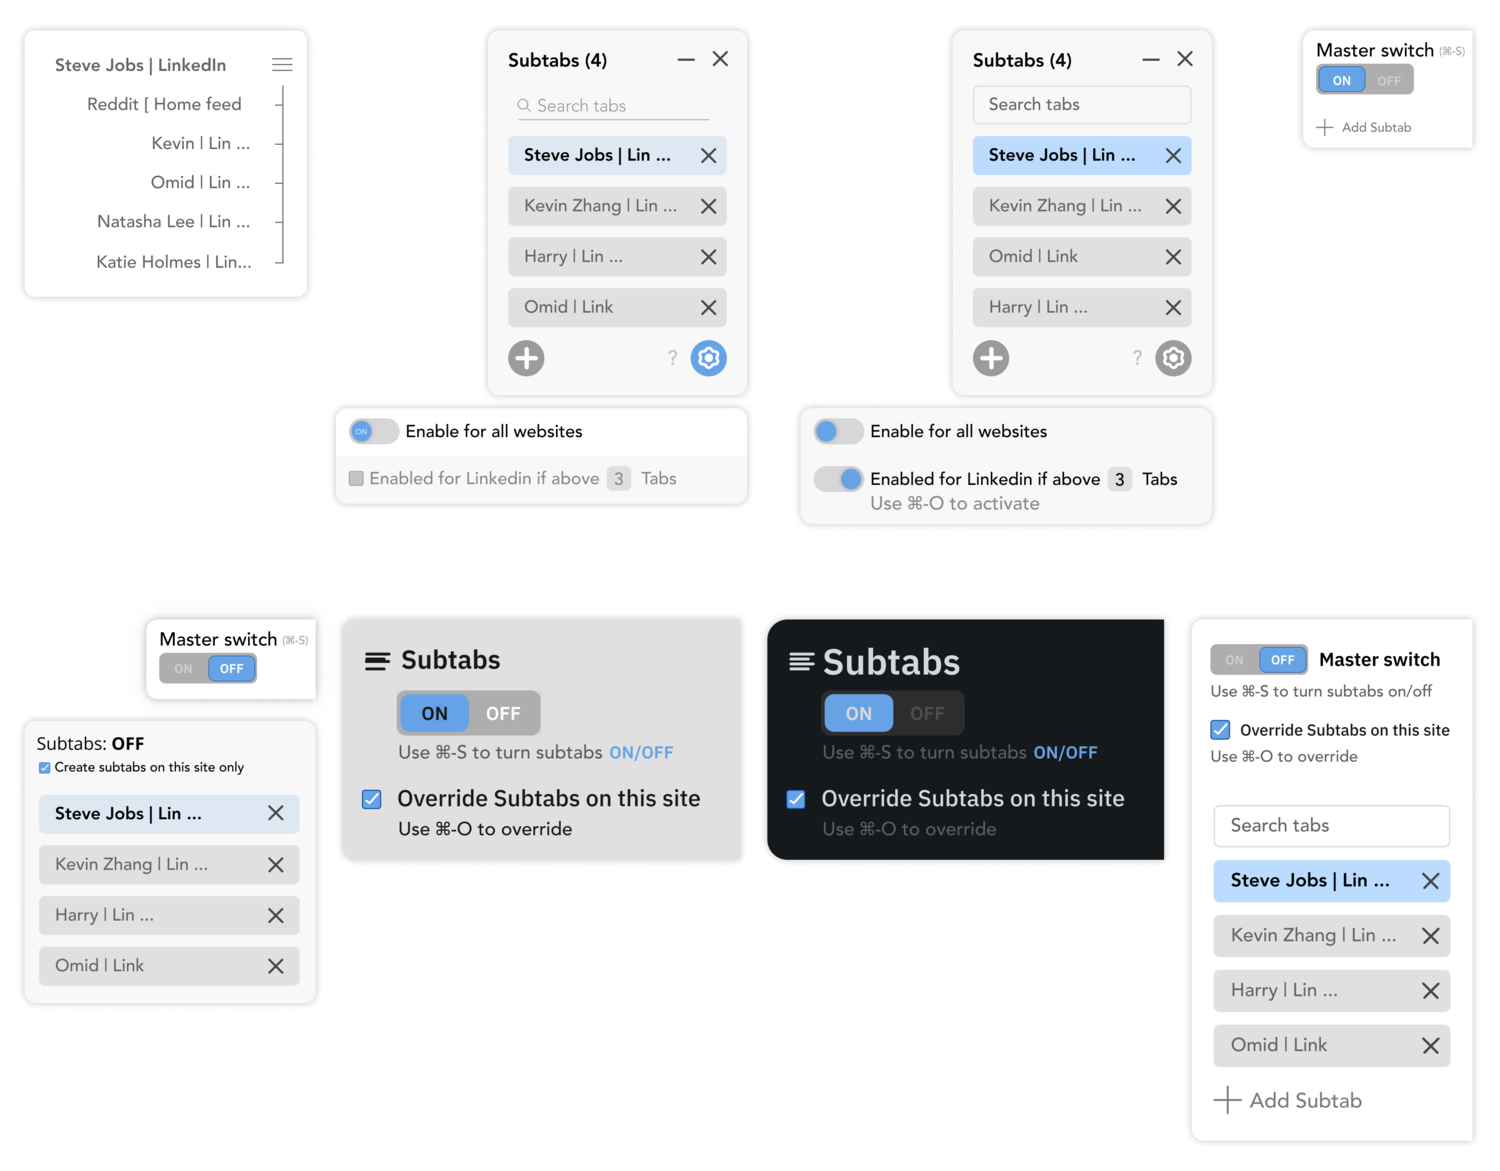Click the blue ON/OFF link on the dark panel

coord(1065,752)
